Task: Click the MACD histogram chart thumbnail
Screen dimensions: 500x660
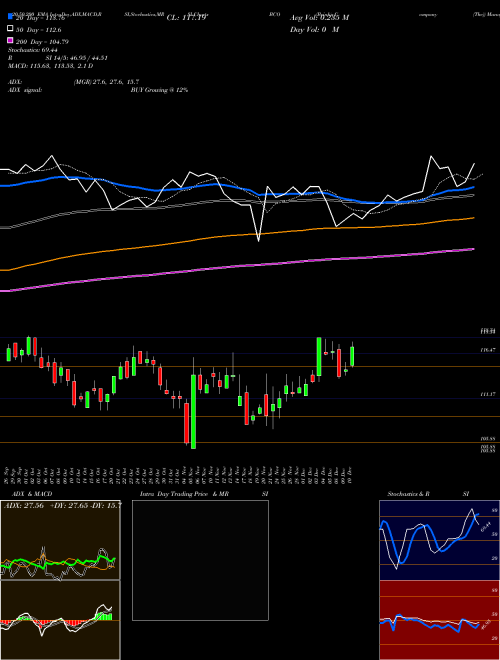Action: point(60,620)
